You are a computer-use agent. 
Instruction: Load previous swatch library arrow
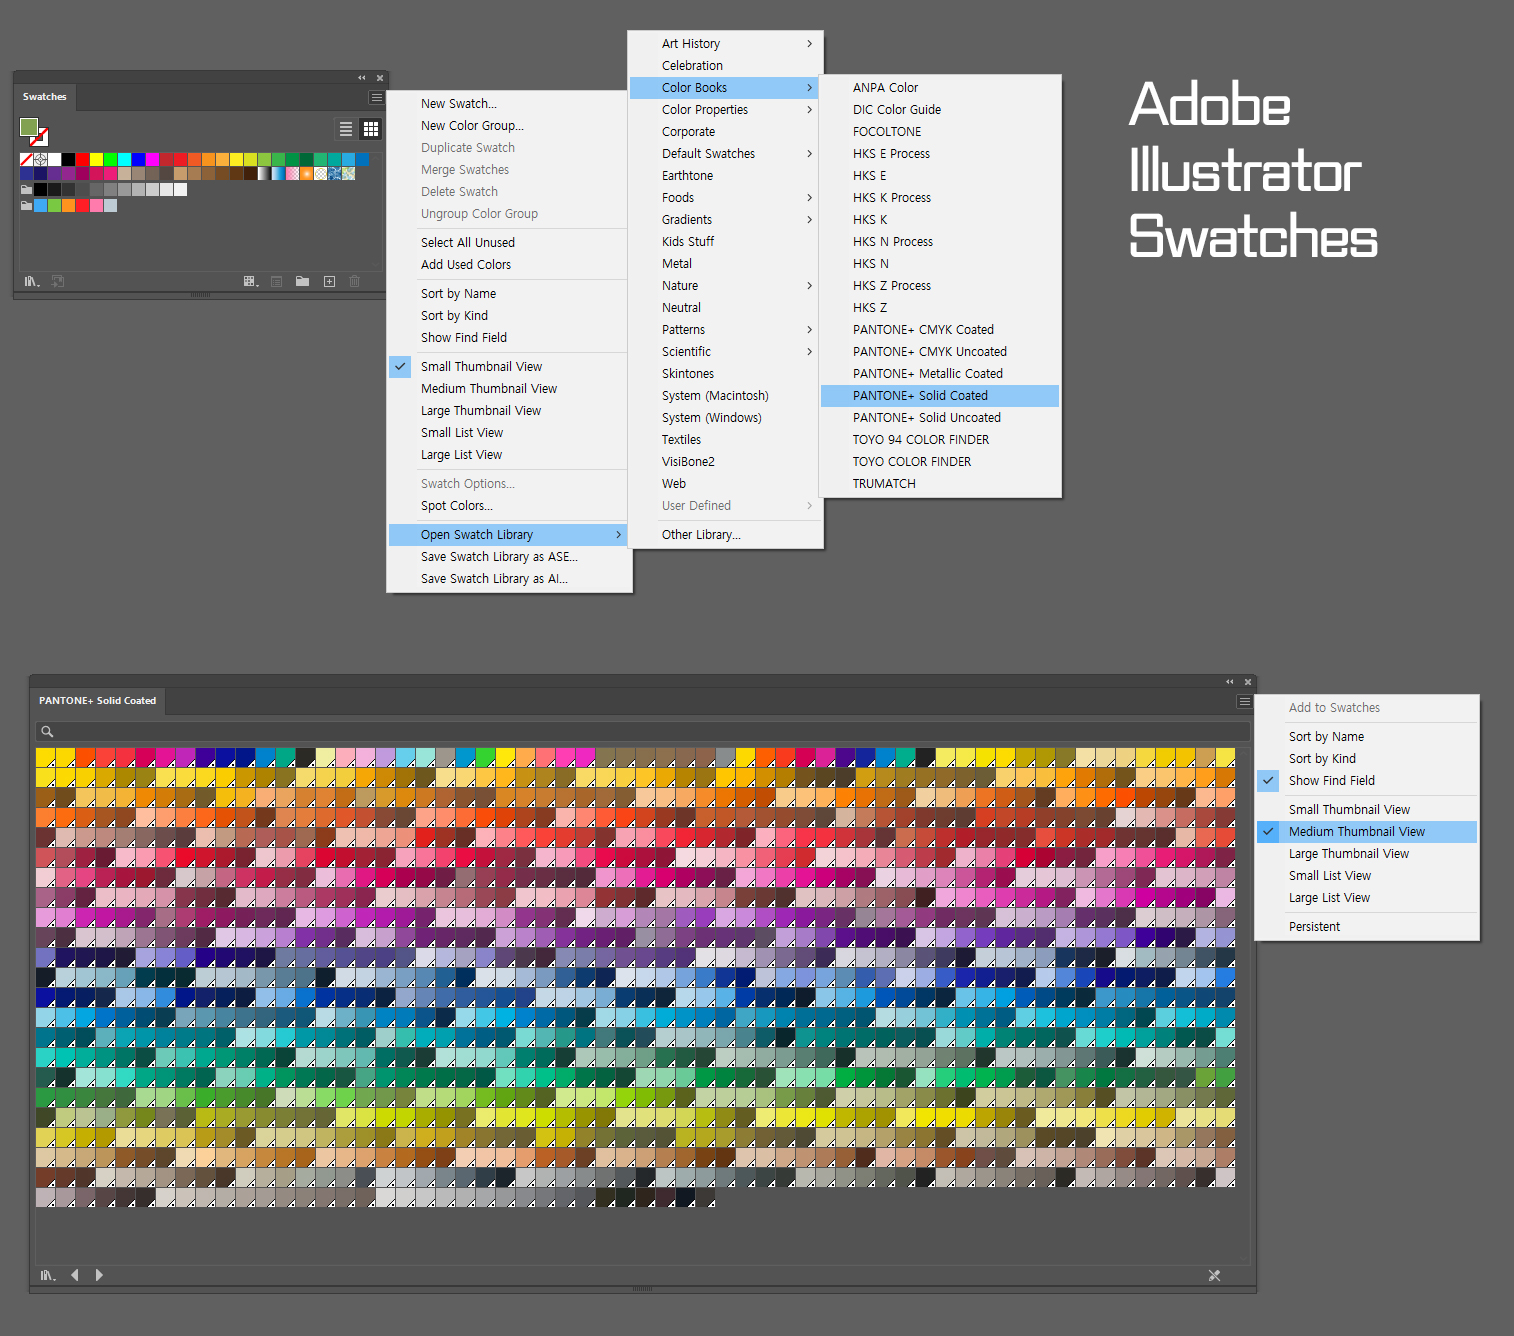pyautogui.click(x=75, y=1275)
